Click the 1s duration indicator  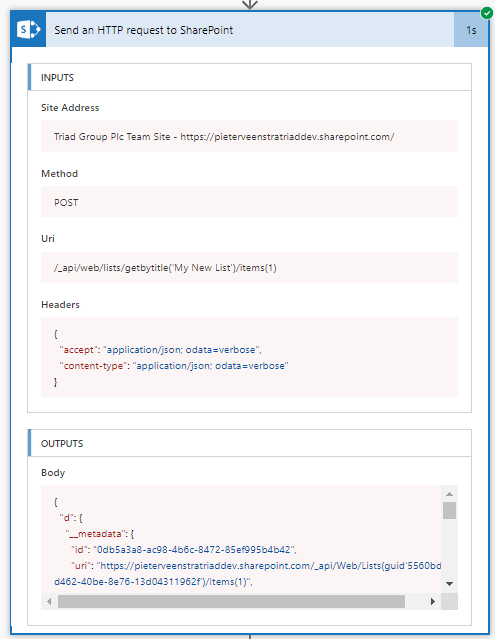coord(471,30)
